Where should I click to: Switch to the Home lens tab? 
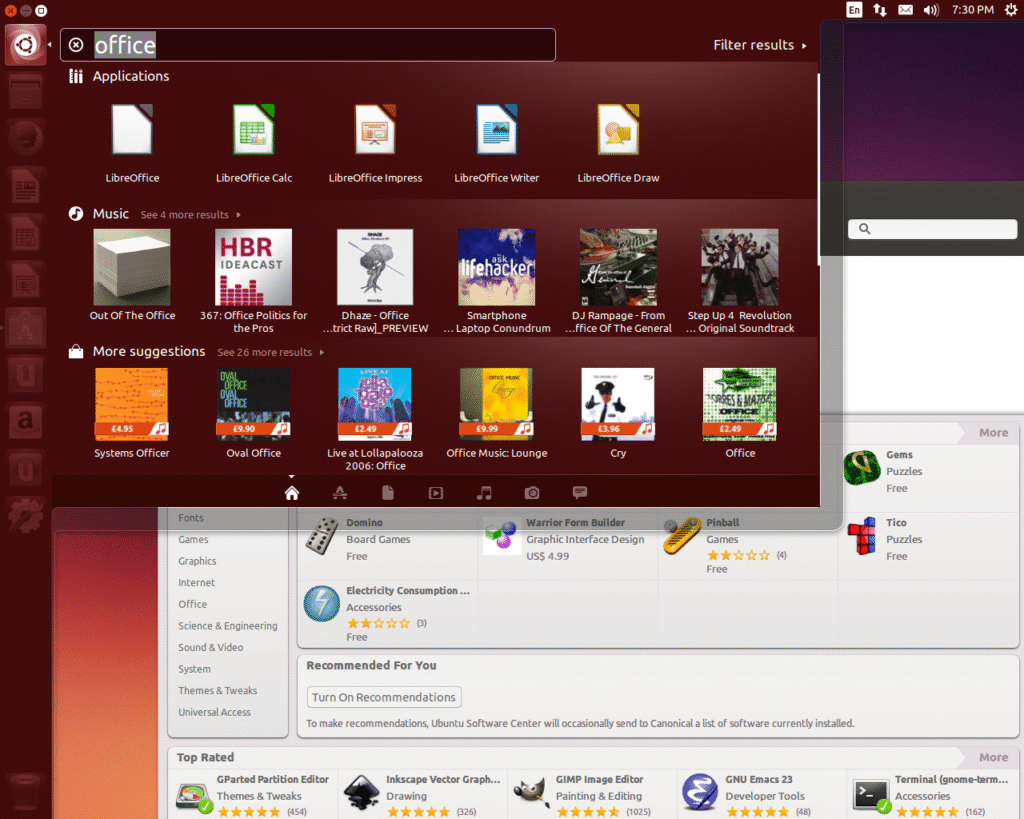pyautogui.click(x=292, y=493)
